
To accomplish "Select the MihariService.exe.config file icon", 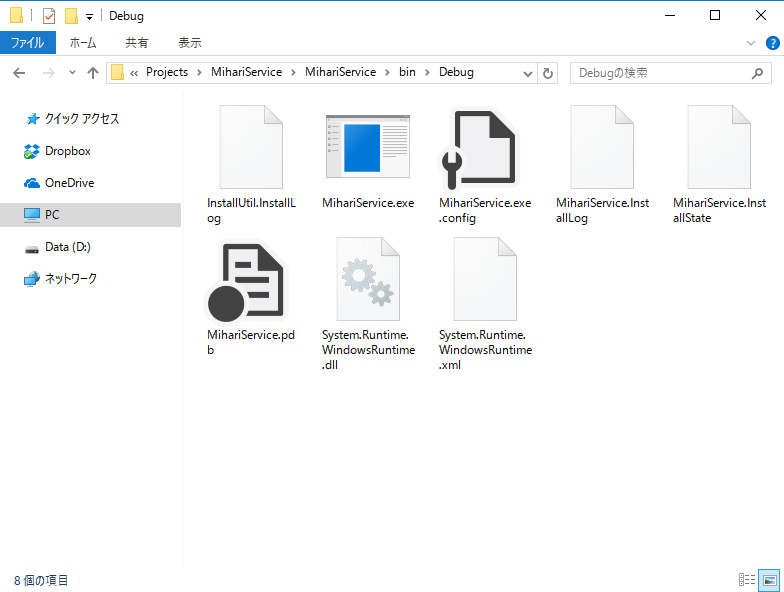I will 478,150.
